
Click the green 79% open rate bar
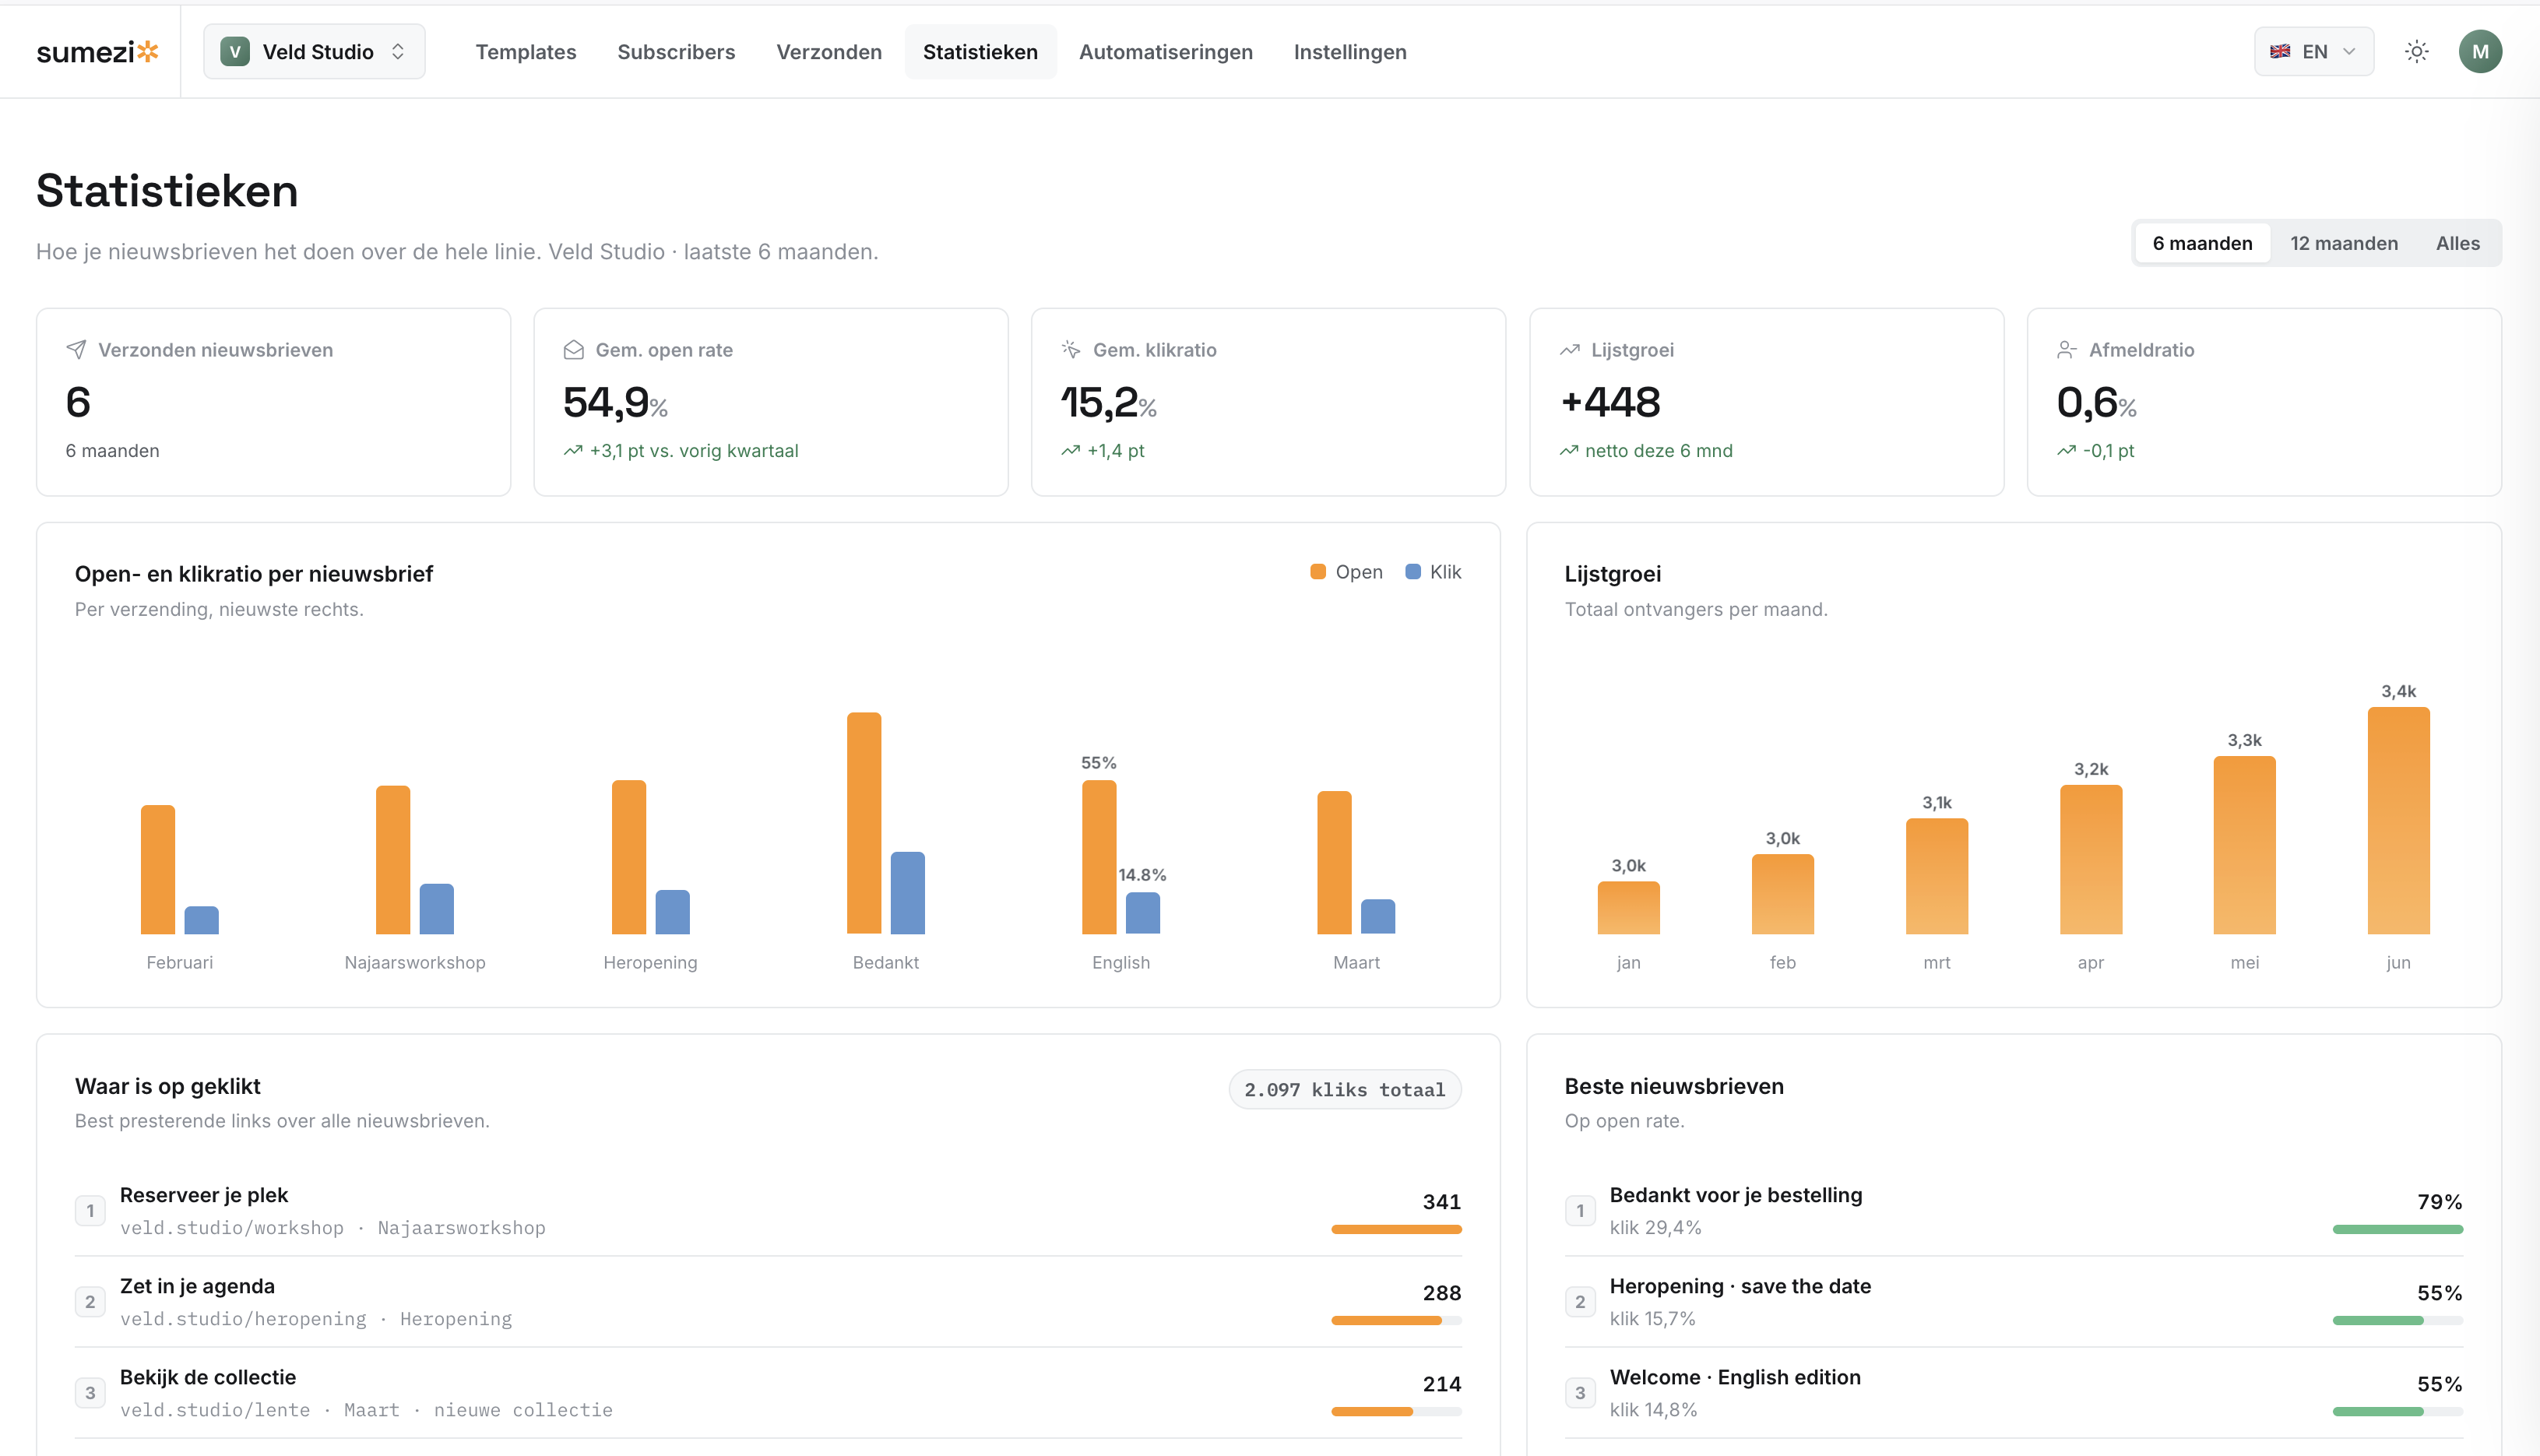[2398, 1229]
